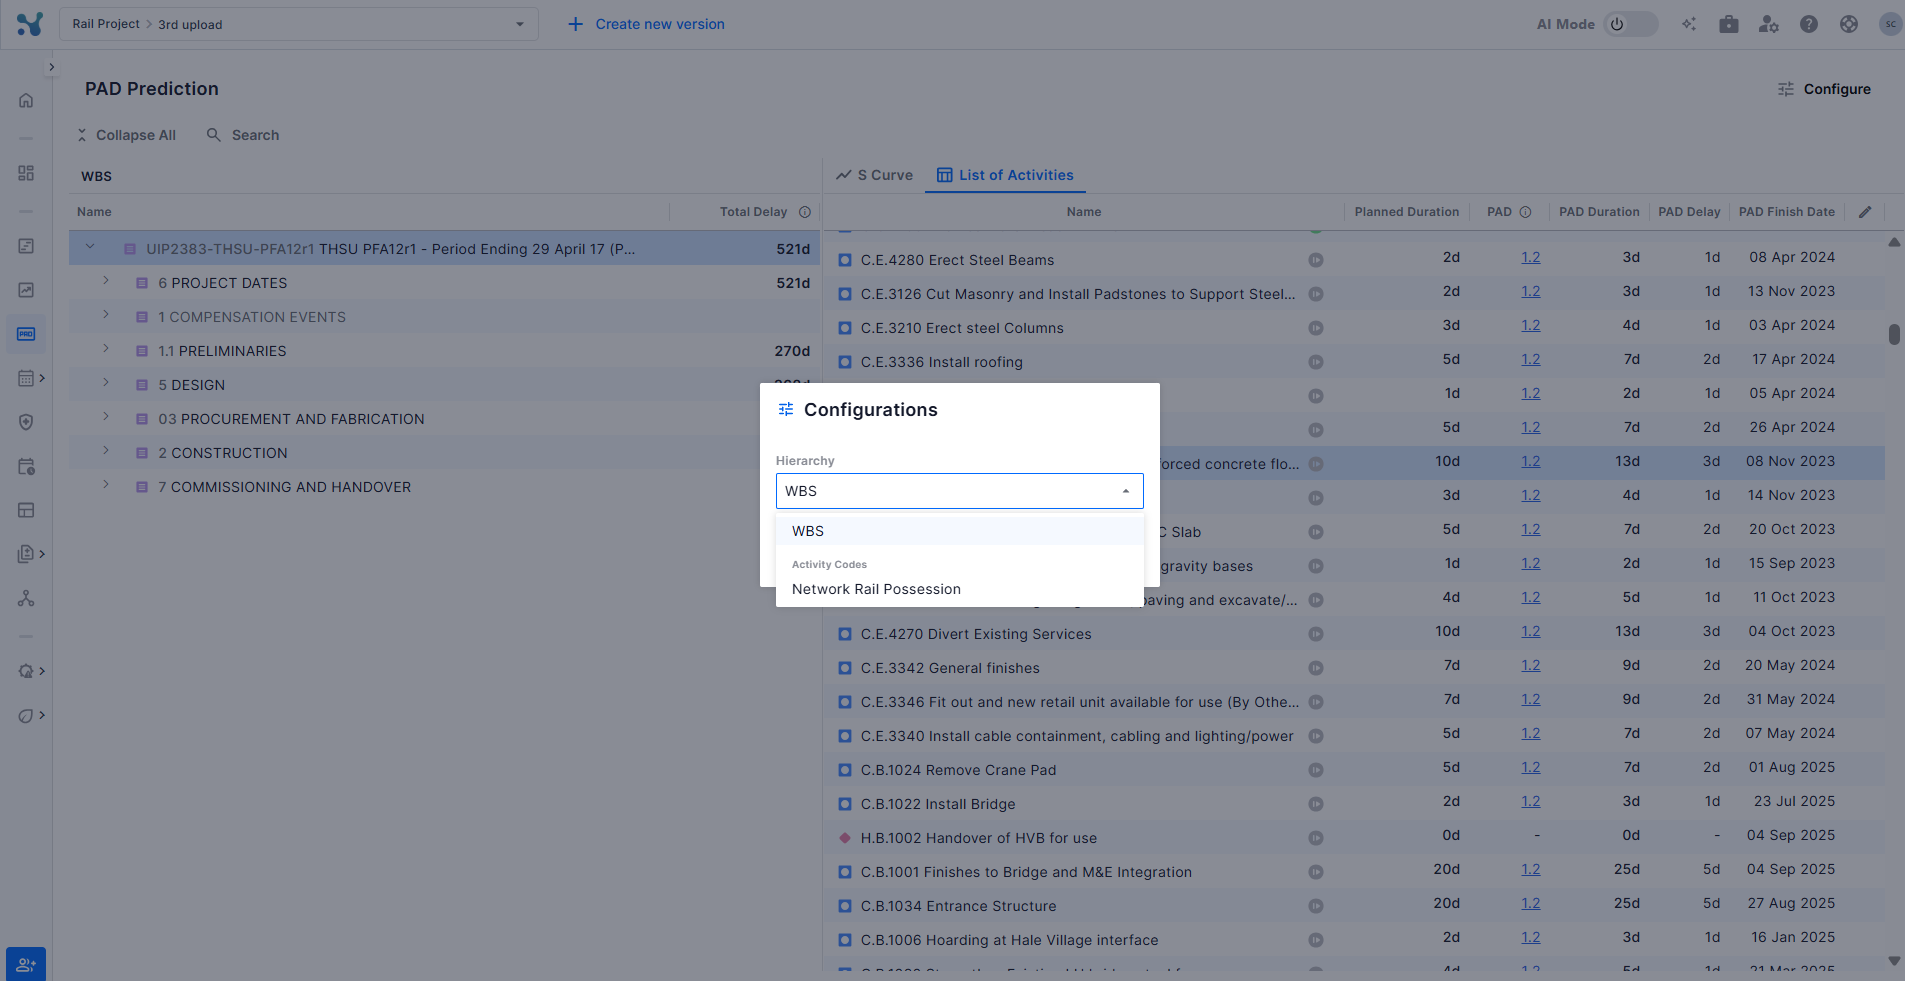Click the info icon beside Total Delay
The image size is (1905, 981).
[x=805, y=212]
